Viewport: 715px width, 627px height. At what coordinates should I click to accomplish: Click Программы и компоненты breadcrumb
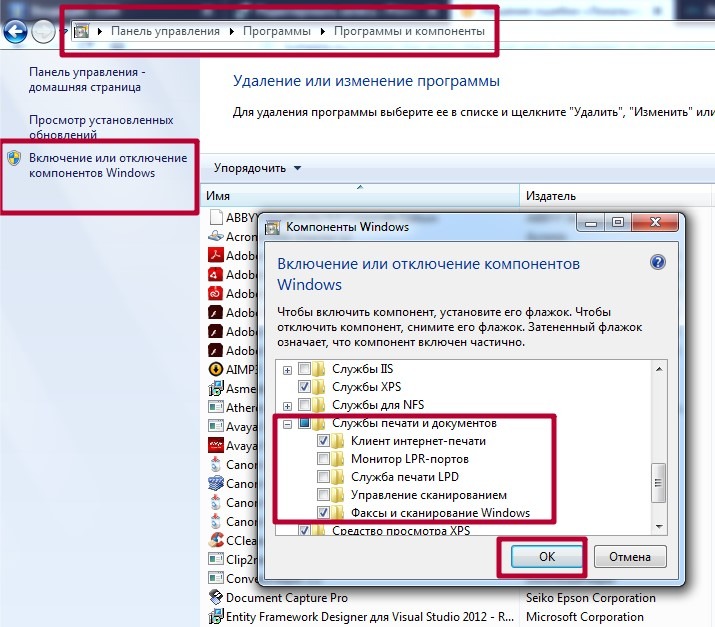click(x=409, y=31)
